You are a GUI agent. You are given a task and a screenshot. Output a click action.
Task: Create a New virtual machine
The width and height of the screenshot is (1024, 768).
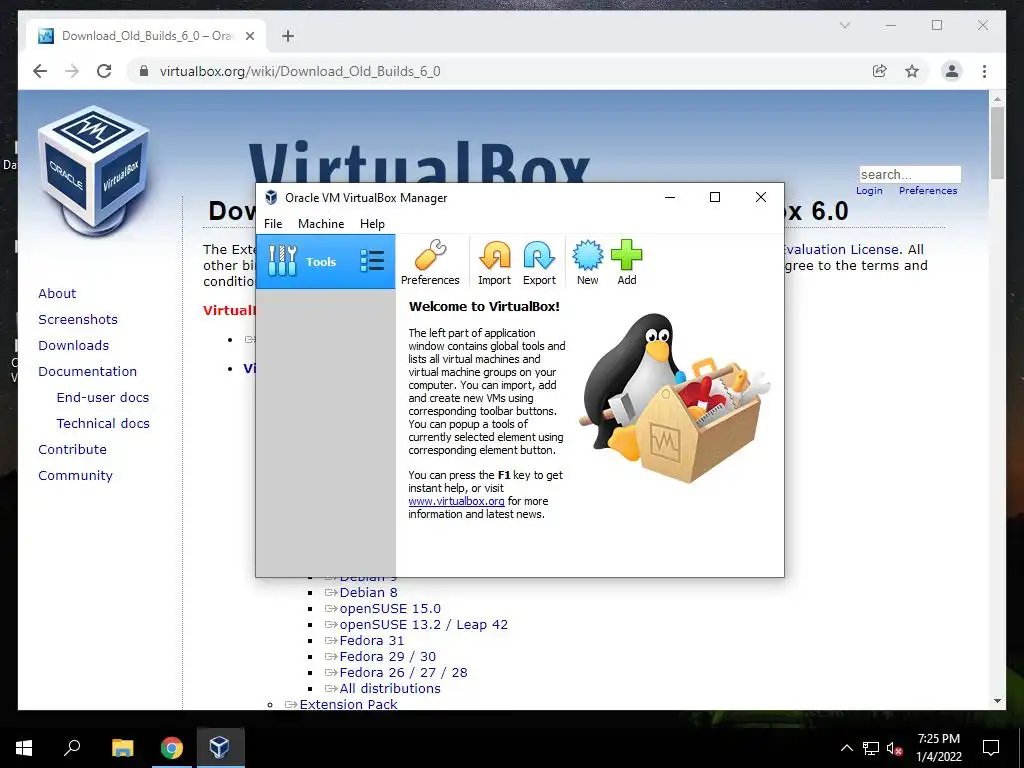[x=587, y=262]
